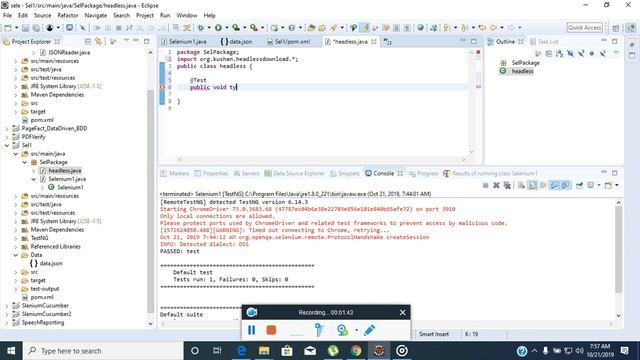This screenshot has height=360, width=640.
Task: Select the recorder pen annotation tool
Action: pos(369,330)
